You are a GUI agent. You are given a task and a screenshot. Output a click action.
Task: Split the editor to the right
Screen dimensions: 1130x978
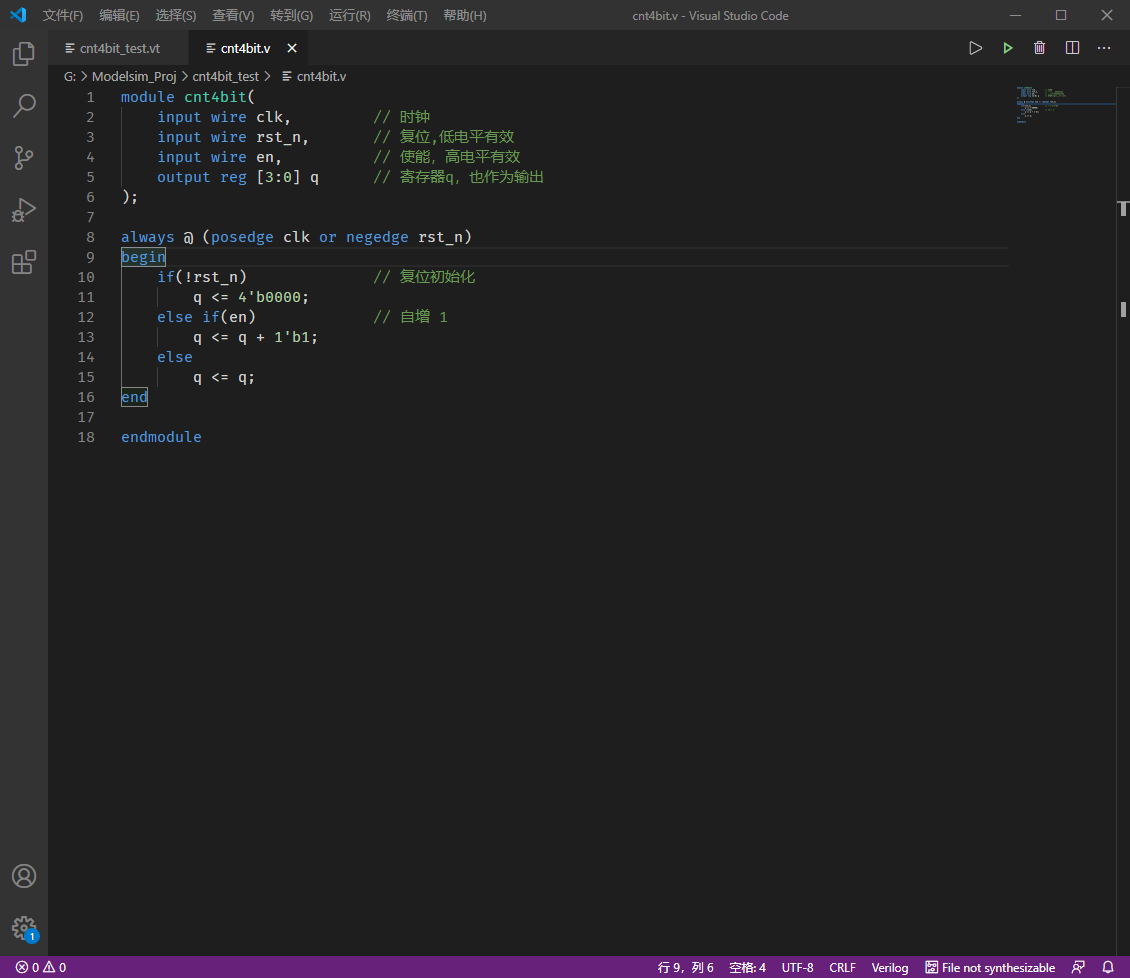1072,48
